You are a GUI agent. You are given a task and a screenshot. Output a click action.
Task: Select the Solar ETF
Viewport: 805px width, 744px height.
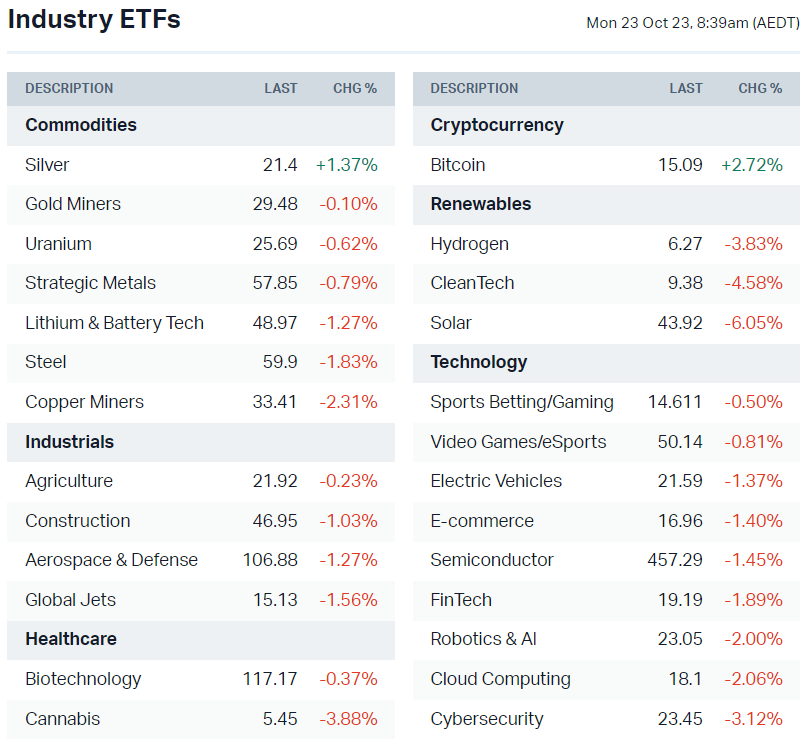point(451,323)
